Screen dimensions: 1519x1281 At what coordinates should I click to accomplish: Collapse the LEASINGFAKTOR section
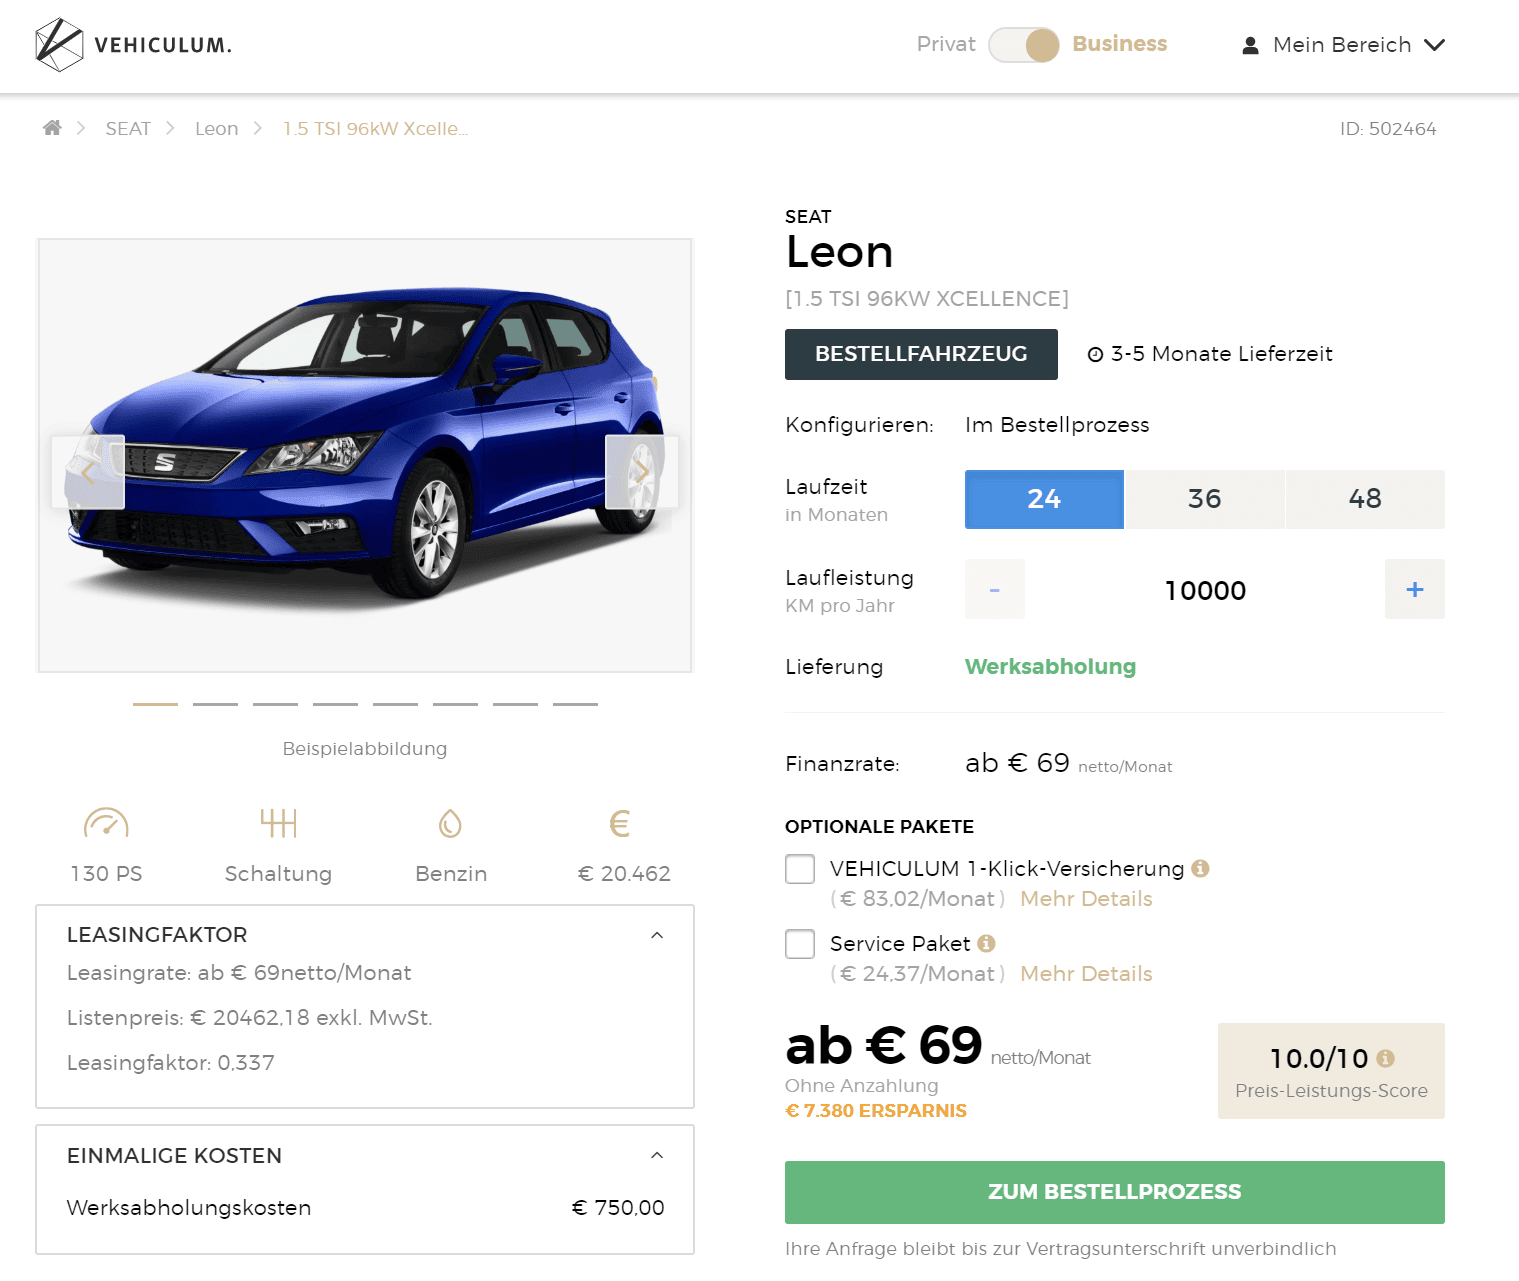[x=657, y=935]
